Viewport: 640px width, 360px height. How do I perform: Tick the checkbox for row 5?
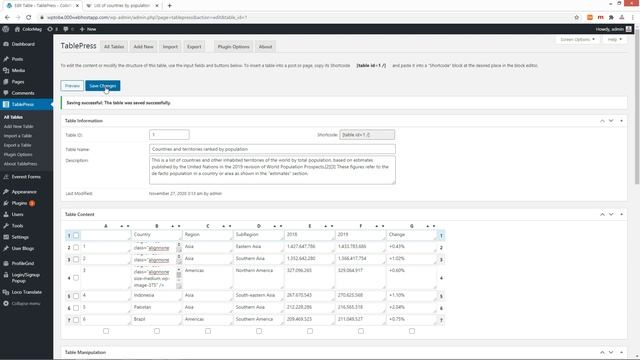click(76, 296)
